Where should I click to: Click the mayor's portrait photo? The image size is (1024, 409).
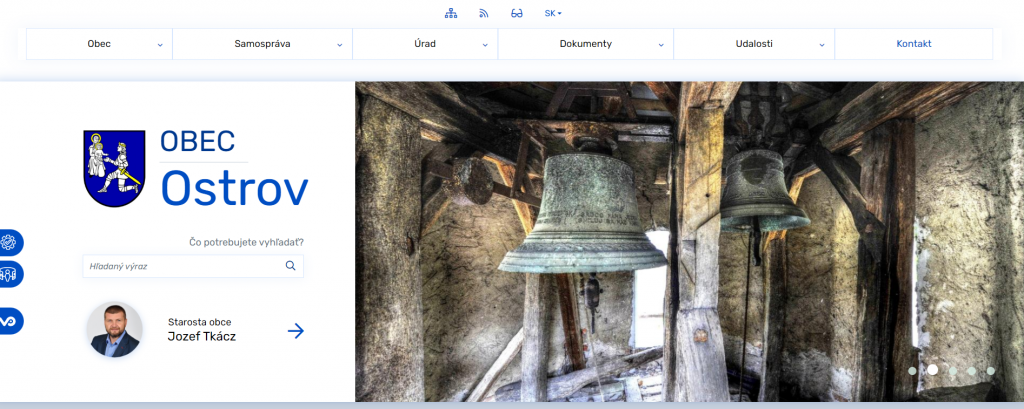point(114,330)
